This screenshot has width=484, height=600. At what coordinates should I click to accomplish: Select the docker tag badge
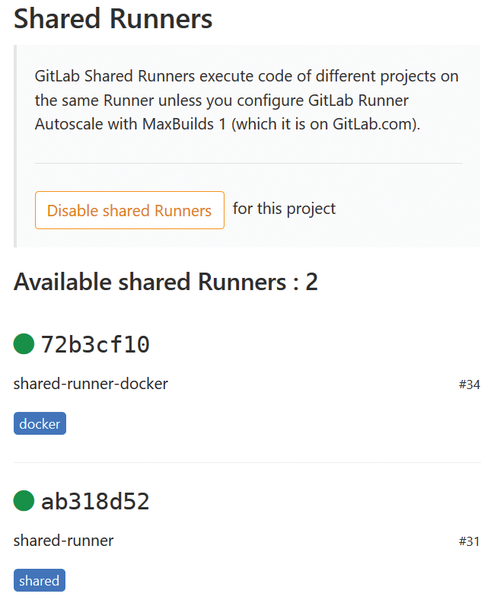40,423
